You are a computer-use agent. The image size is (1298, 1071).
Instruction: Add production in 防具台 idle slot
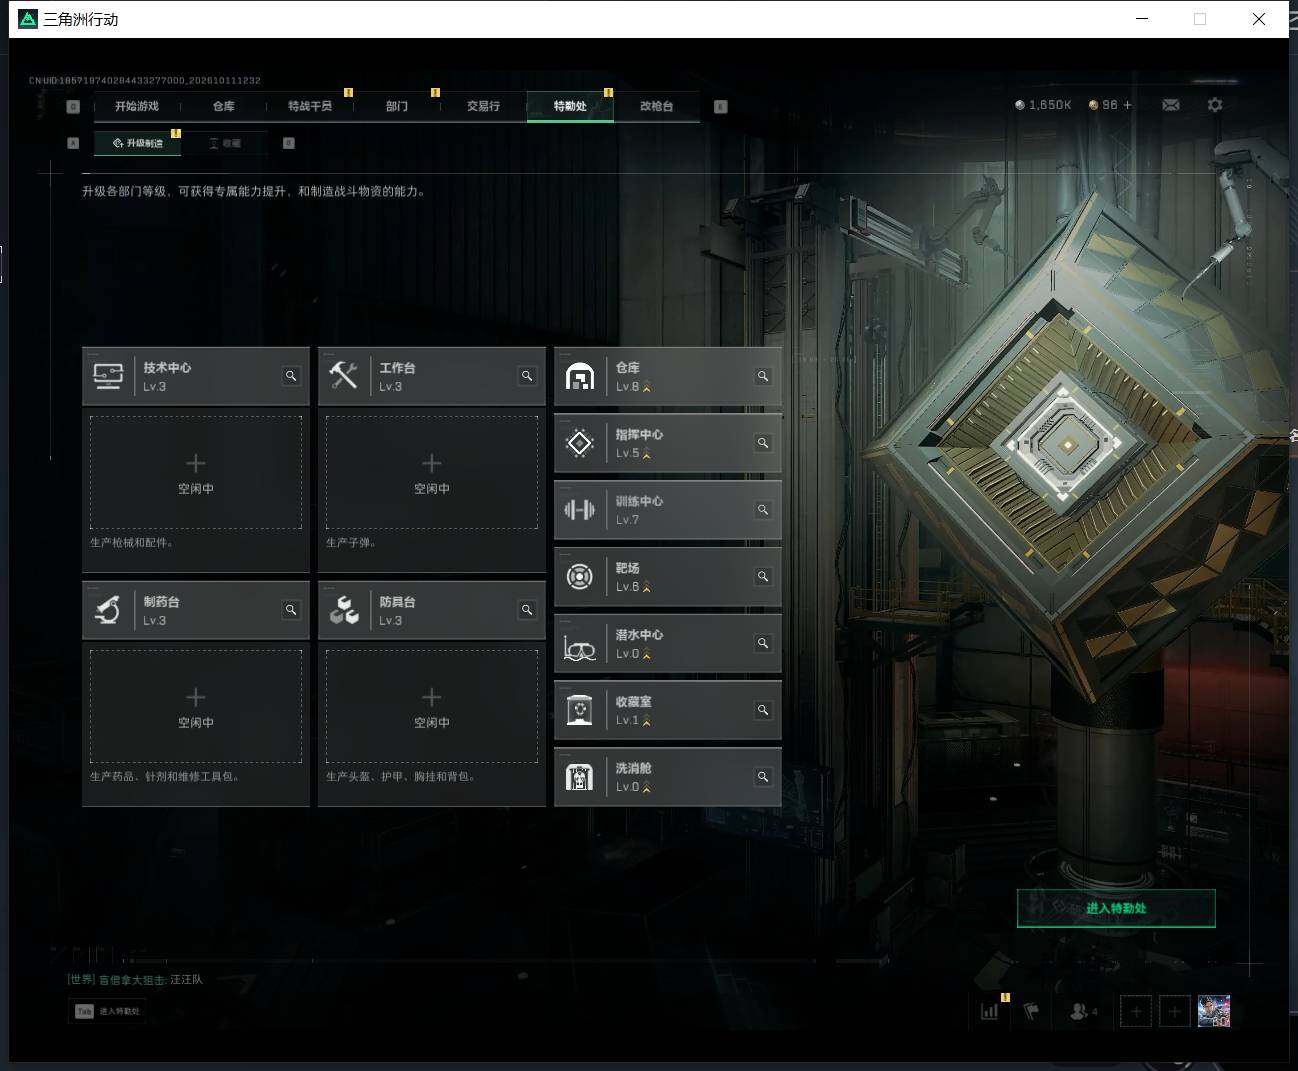click(432, 706)
